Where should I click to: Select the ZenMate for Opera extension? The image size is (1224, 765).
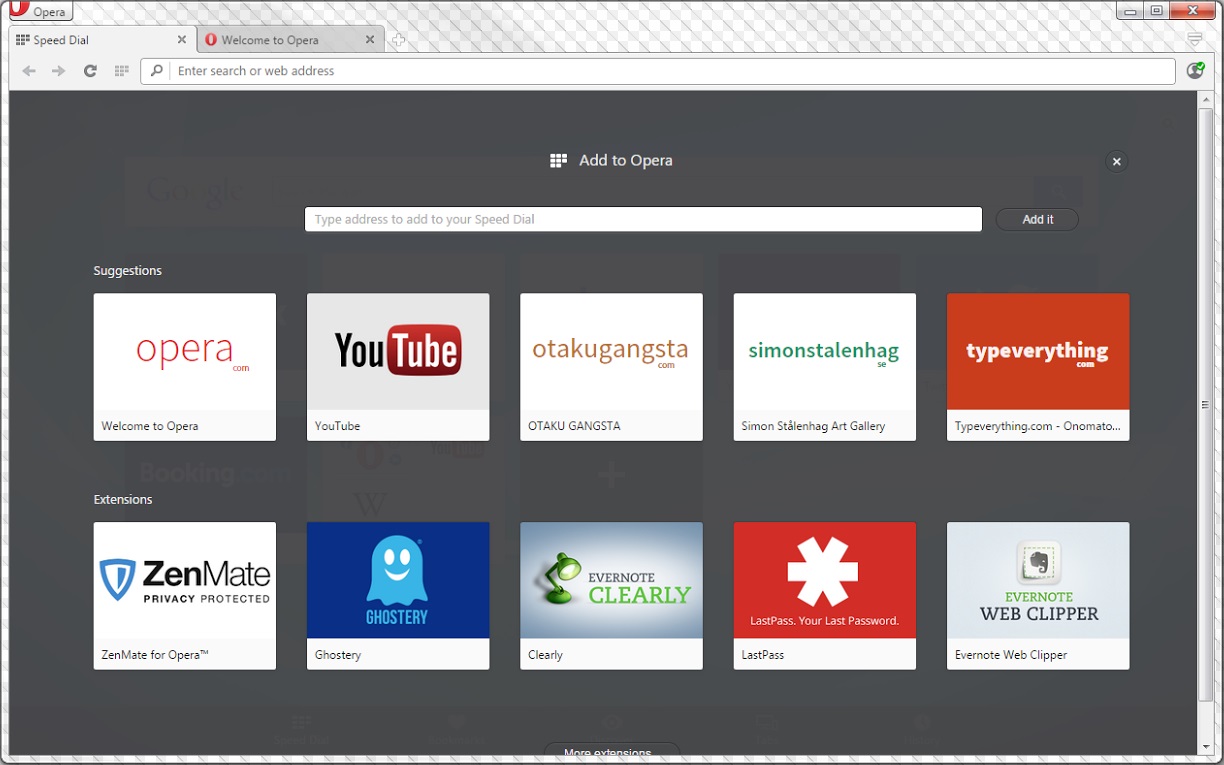coord(185,595)
